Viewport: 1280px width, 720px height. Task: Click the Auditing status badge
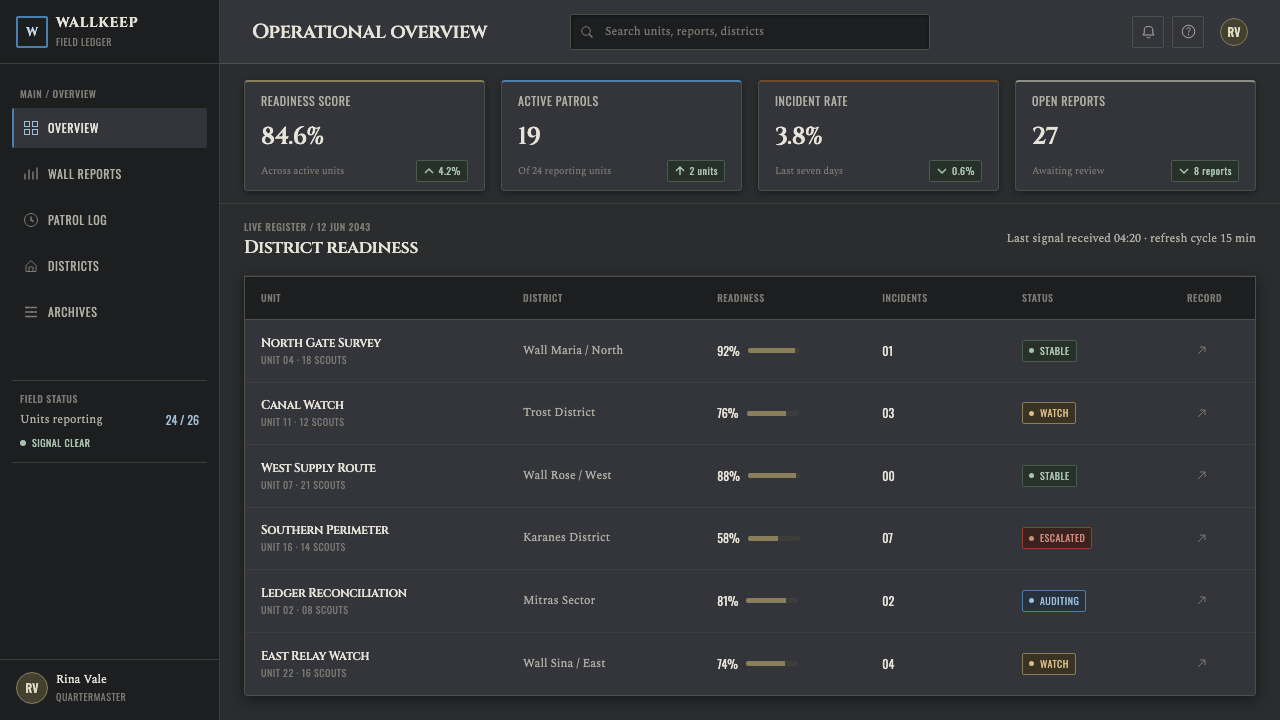(x=1054, y=601)
